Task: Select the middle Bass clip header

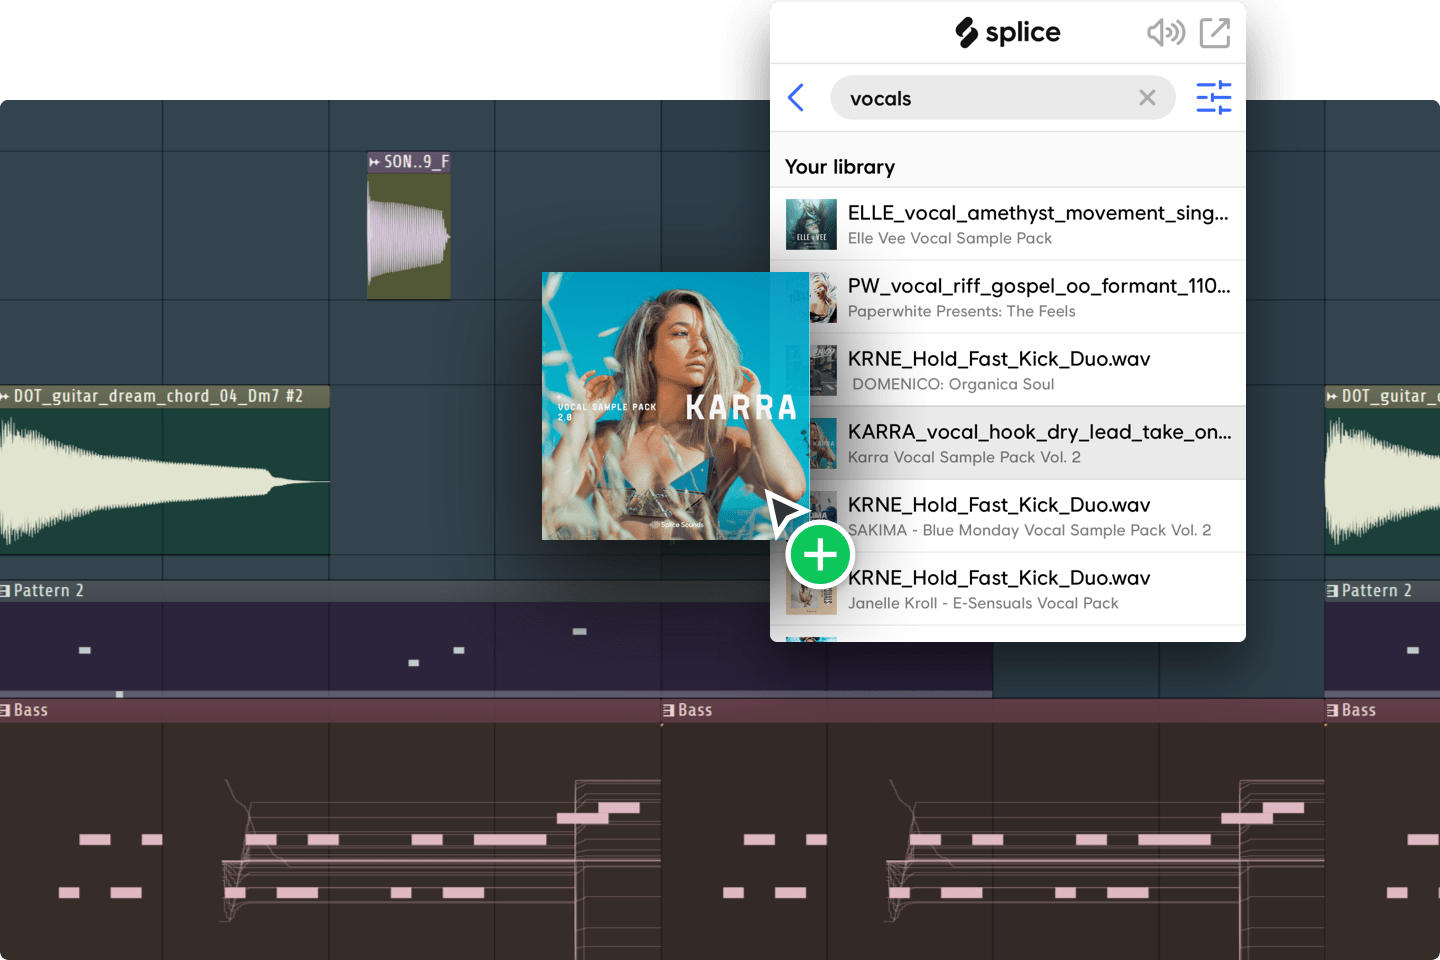Action: pos(690,710)
